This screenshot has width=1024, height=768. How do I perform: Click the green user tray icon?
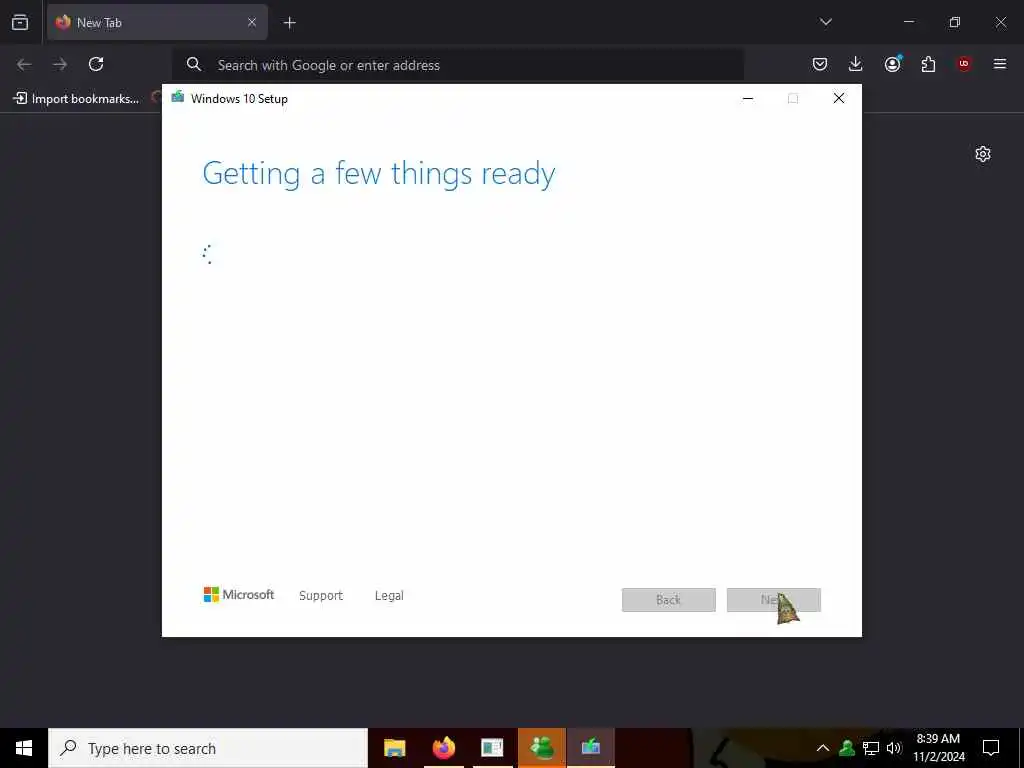pyautogui.click(x=847, y=748)
